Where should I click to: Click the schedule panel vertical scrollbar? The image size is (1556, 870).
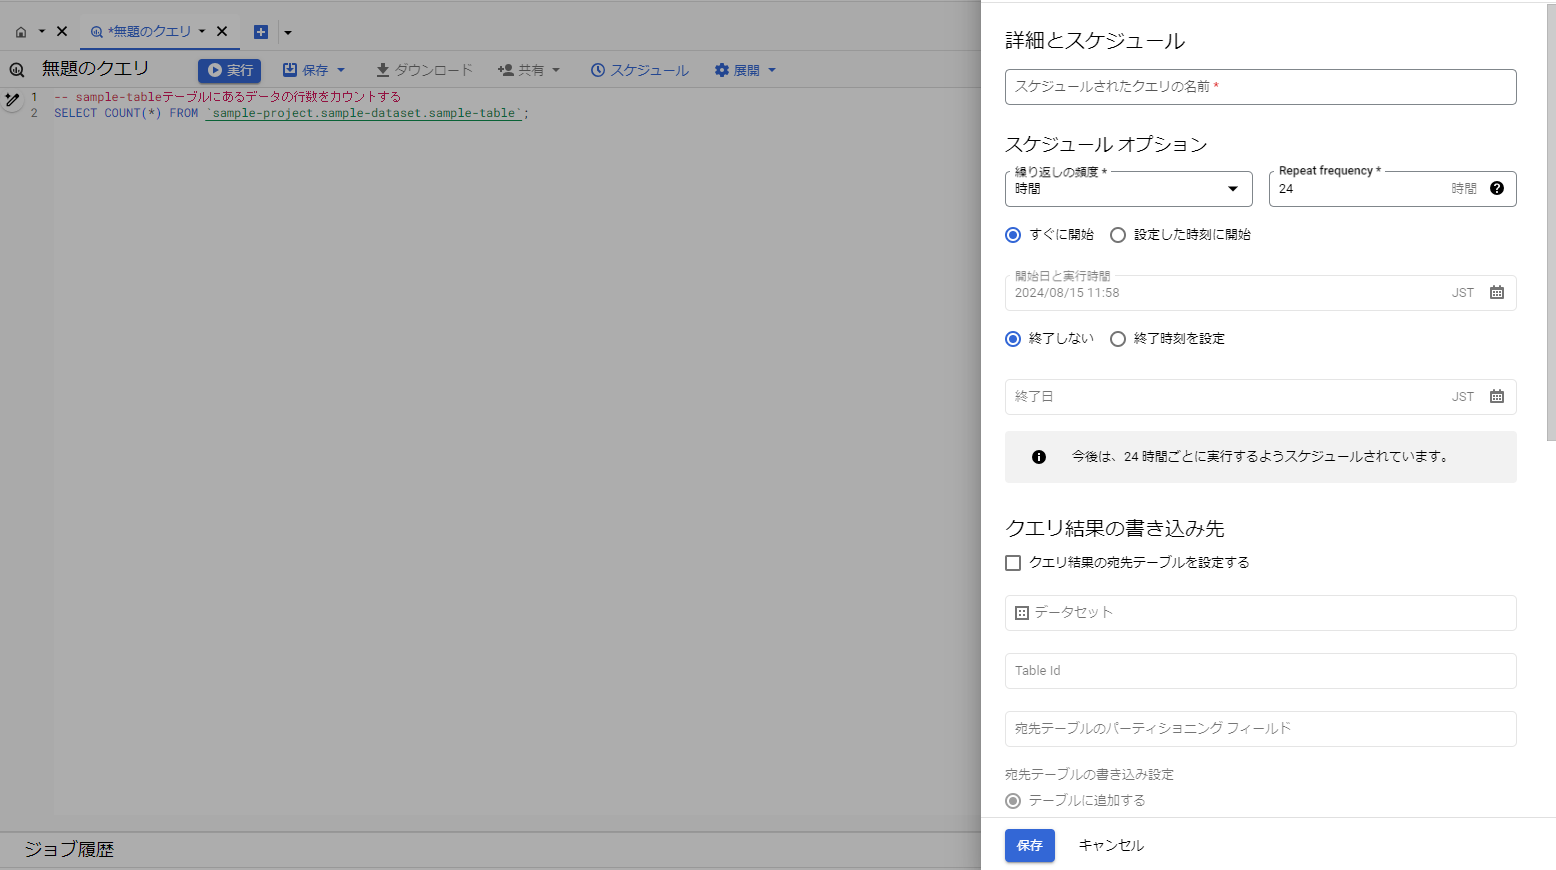point(1551,220)
